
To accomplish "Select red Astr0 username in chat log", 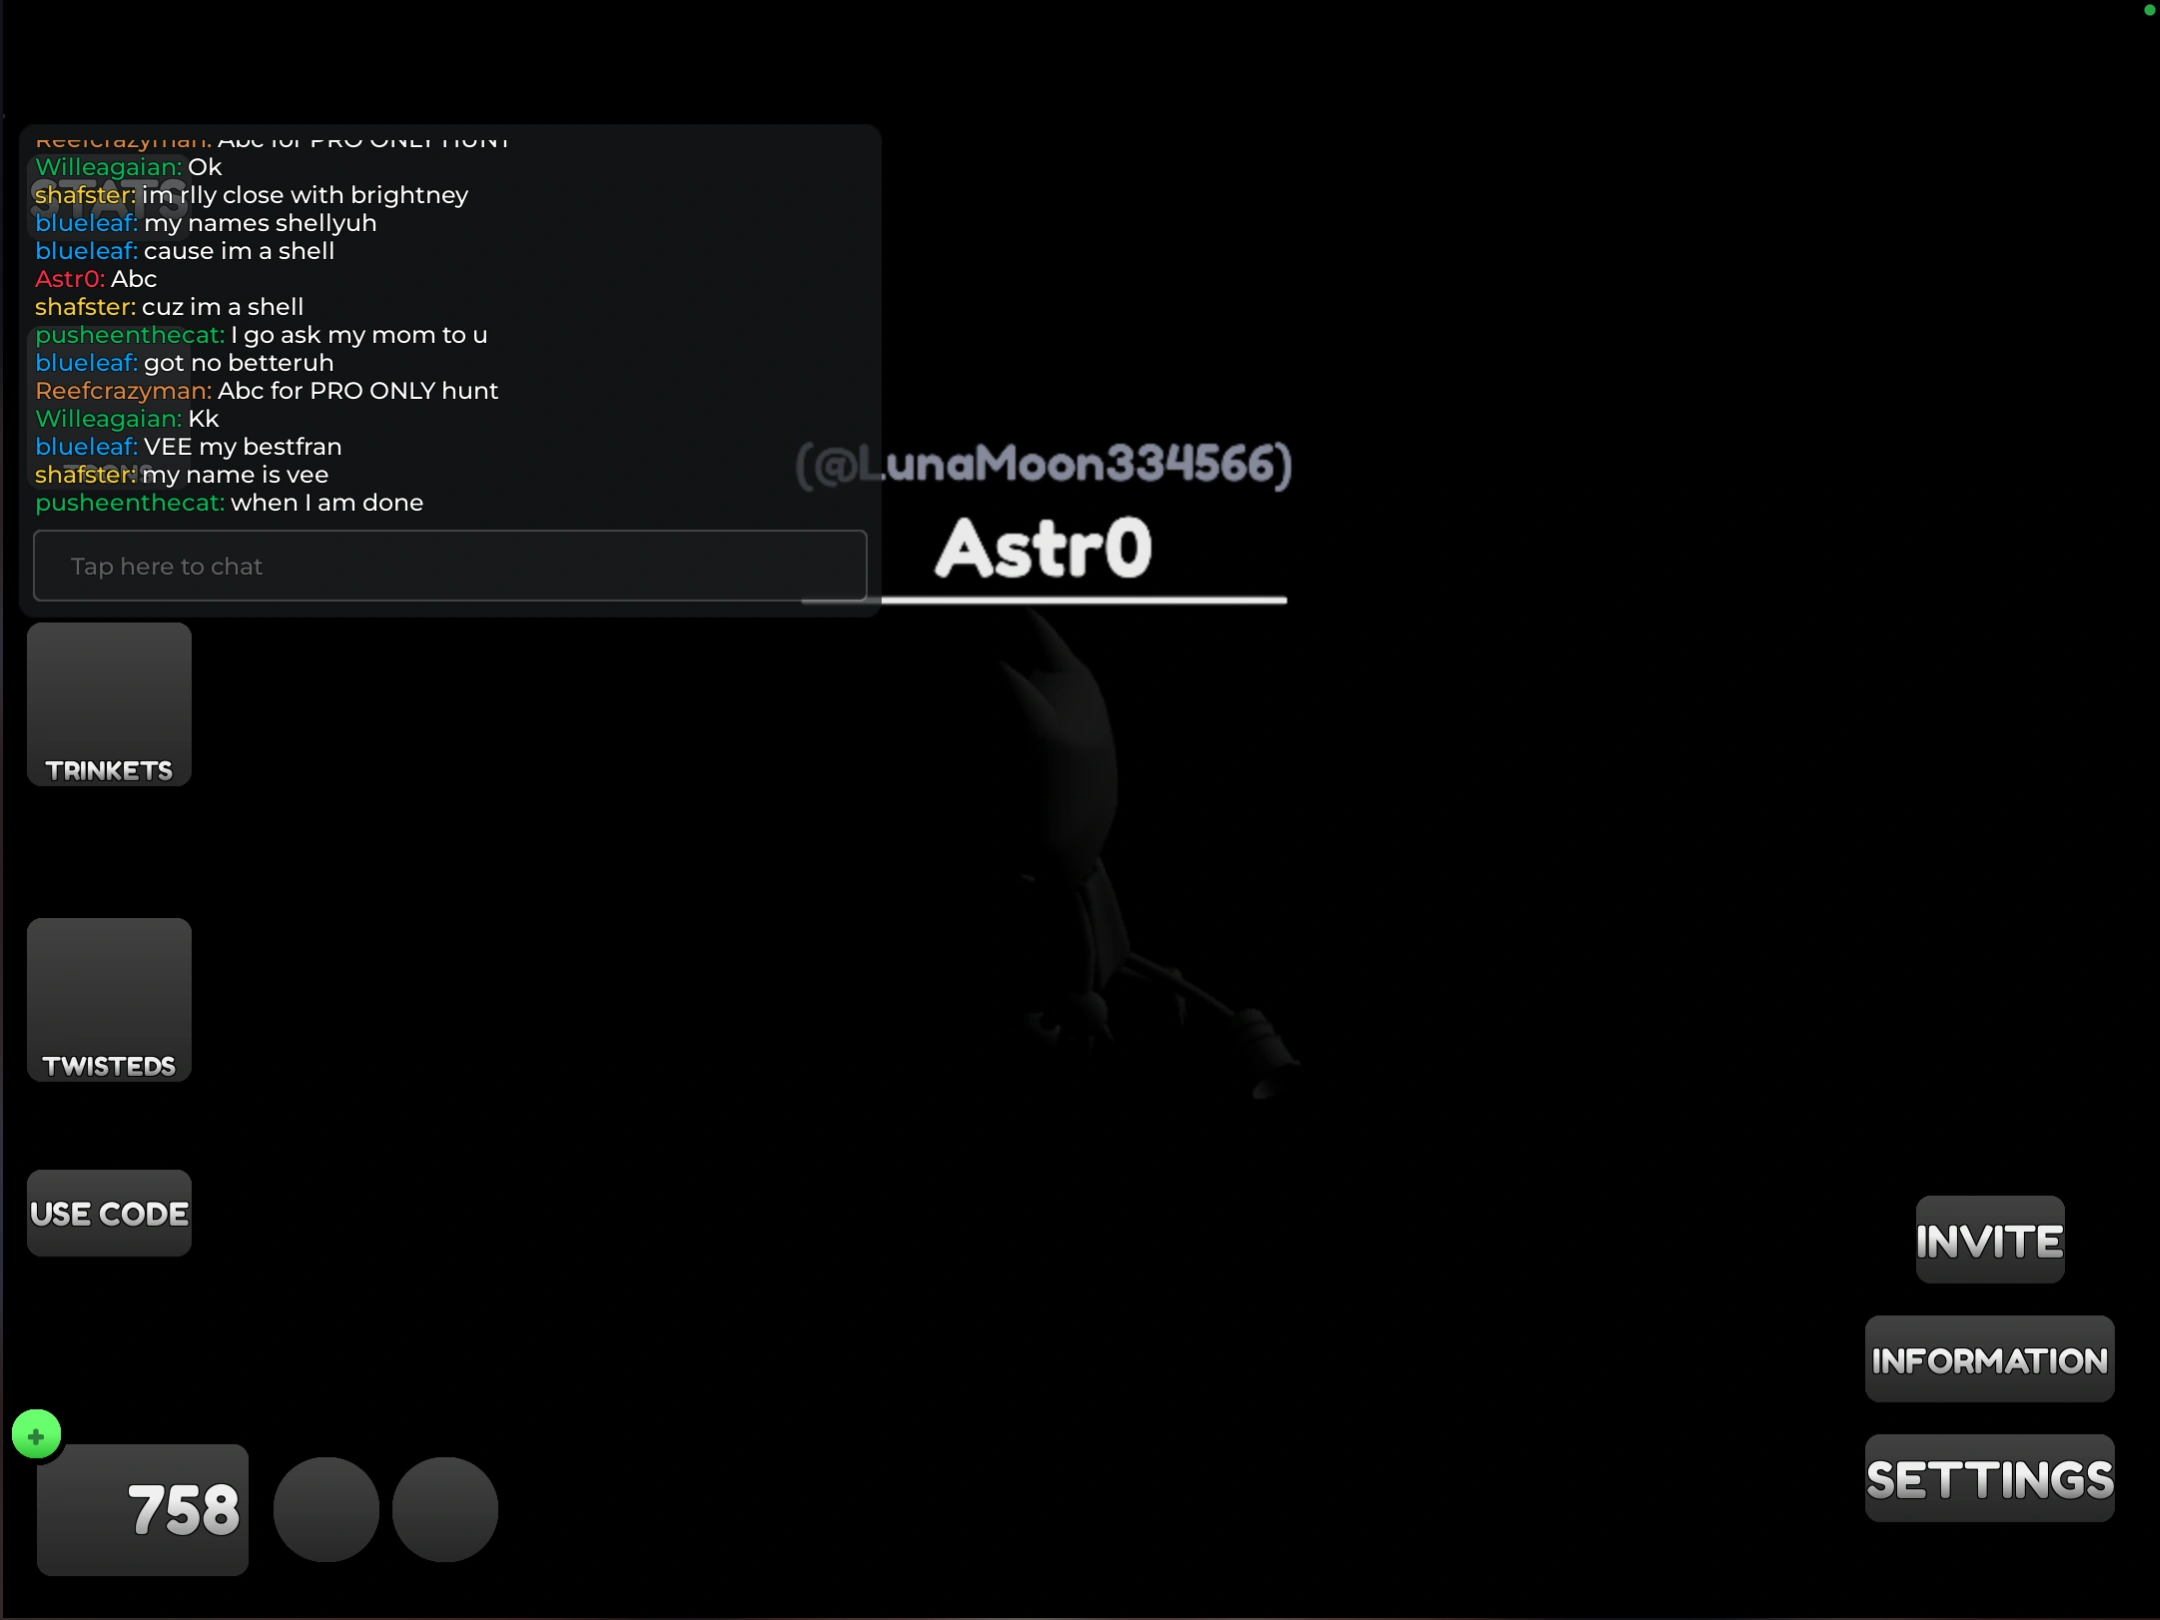I will coord(69,279).
